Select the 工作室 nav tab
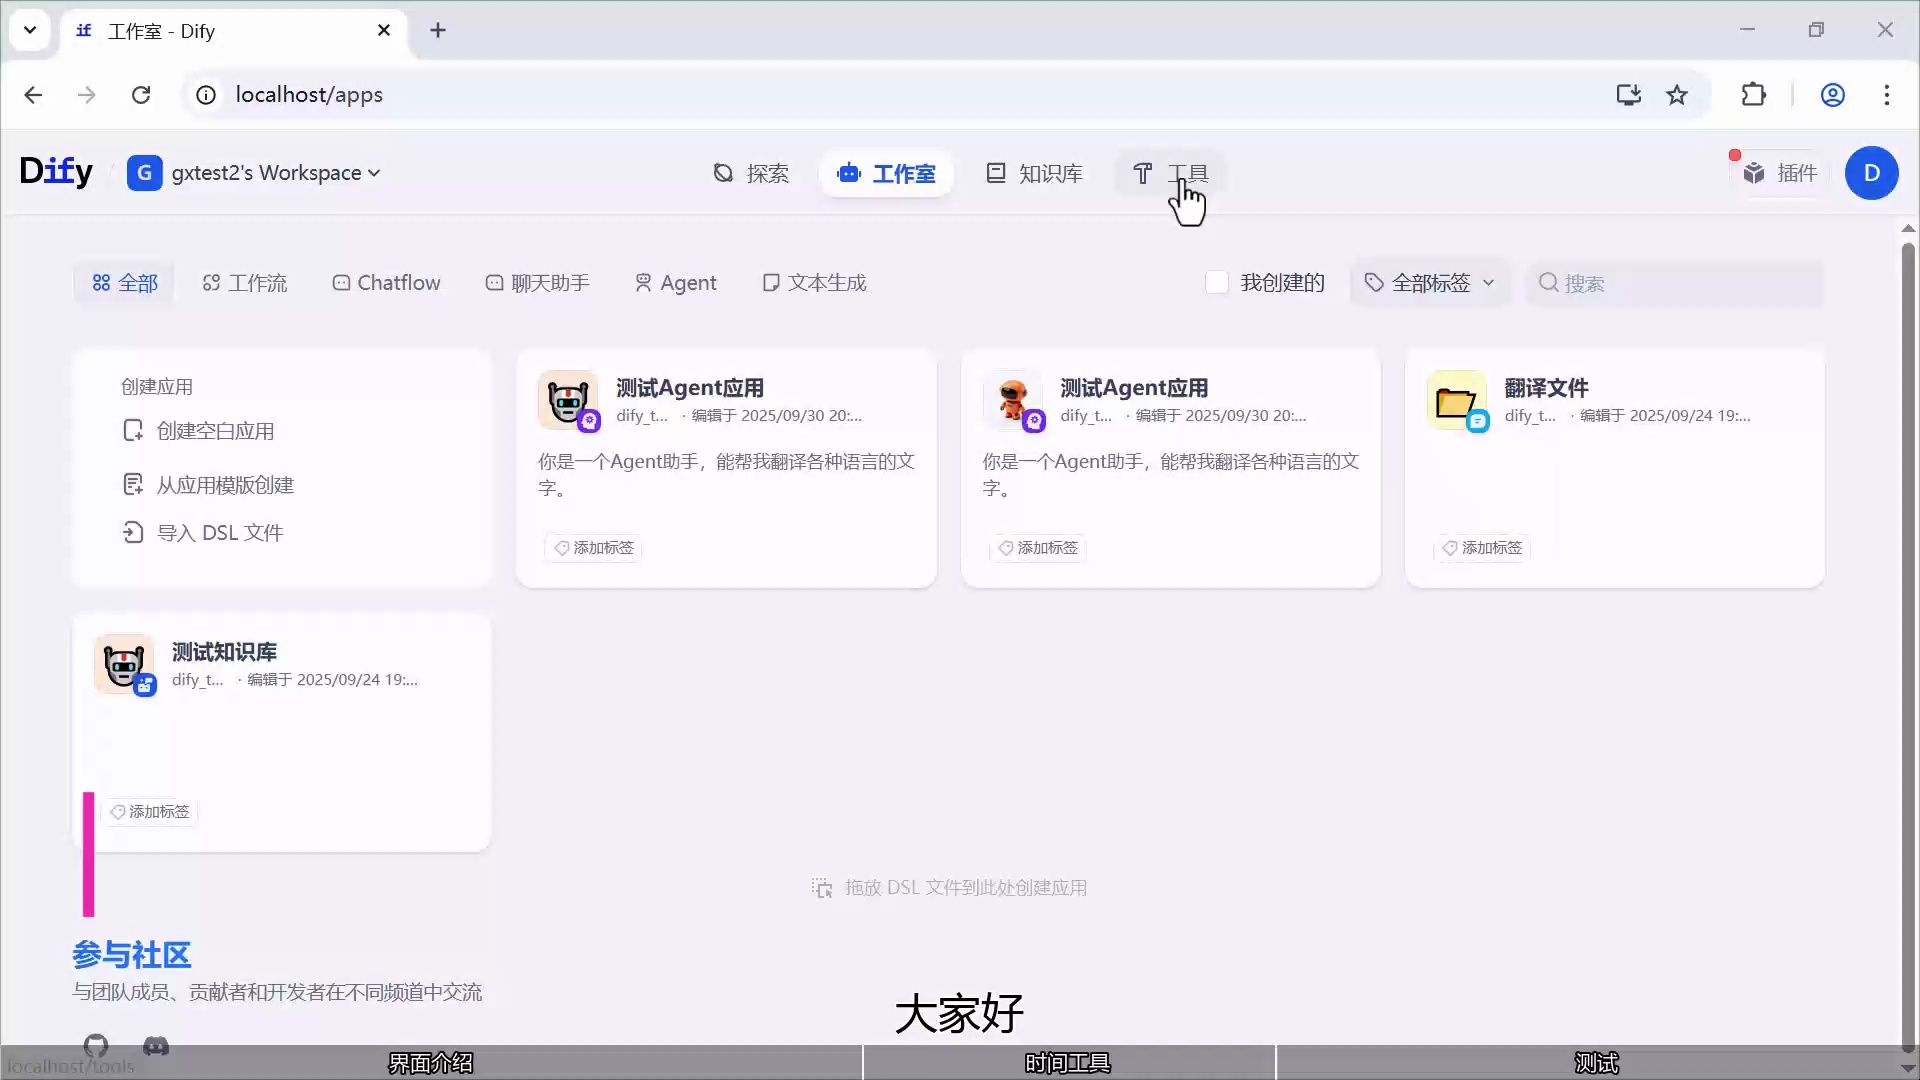1920x1080 pixels. [886, 173]
